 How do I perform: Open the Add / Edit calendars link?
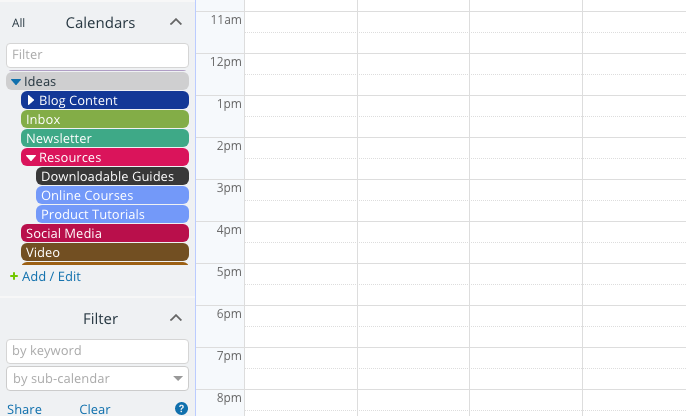pyautogui.click(x=51, y=276)
